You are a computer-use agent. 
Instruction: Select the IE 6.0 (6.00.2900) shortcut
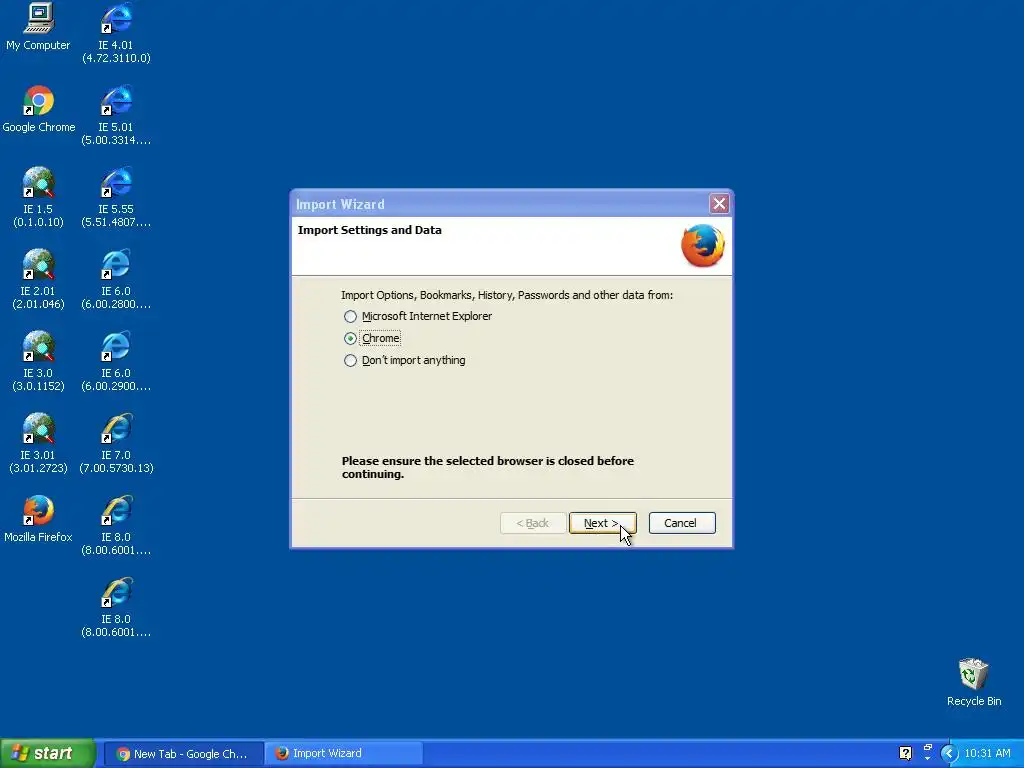(116, 361)
